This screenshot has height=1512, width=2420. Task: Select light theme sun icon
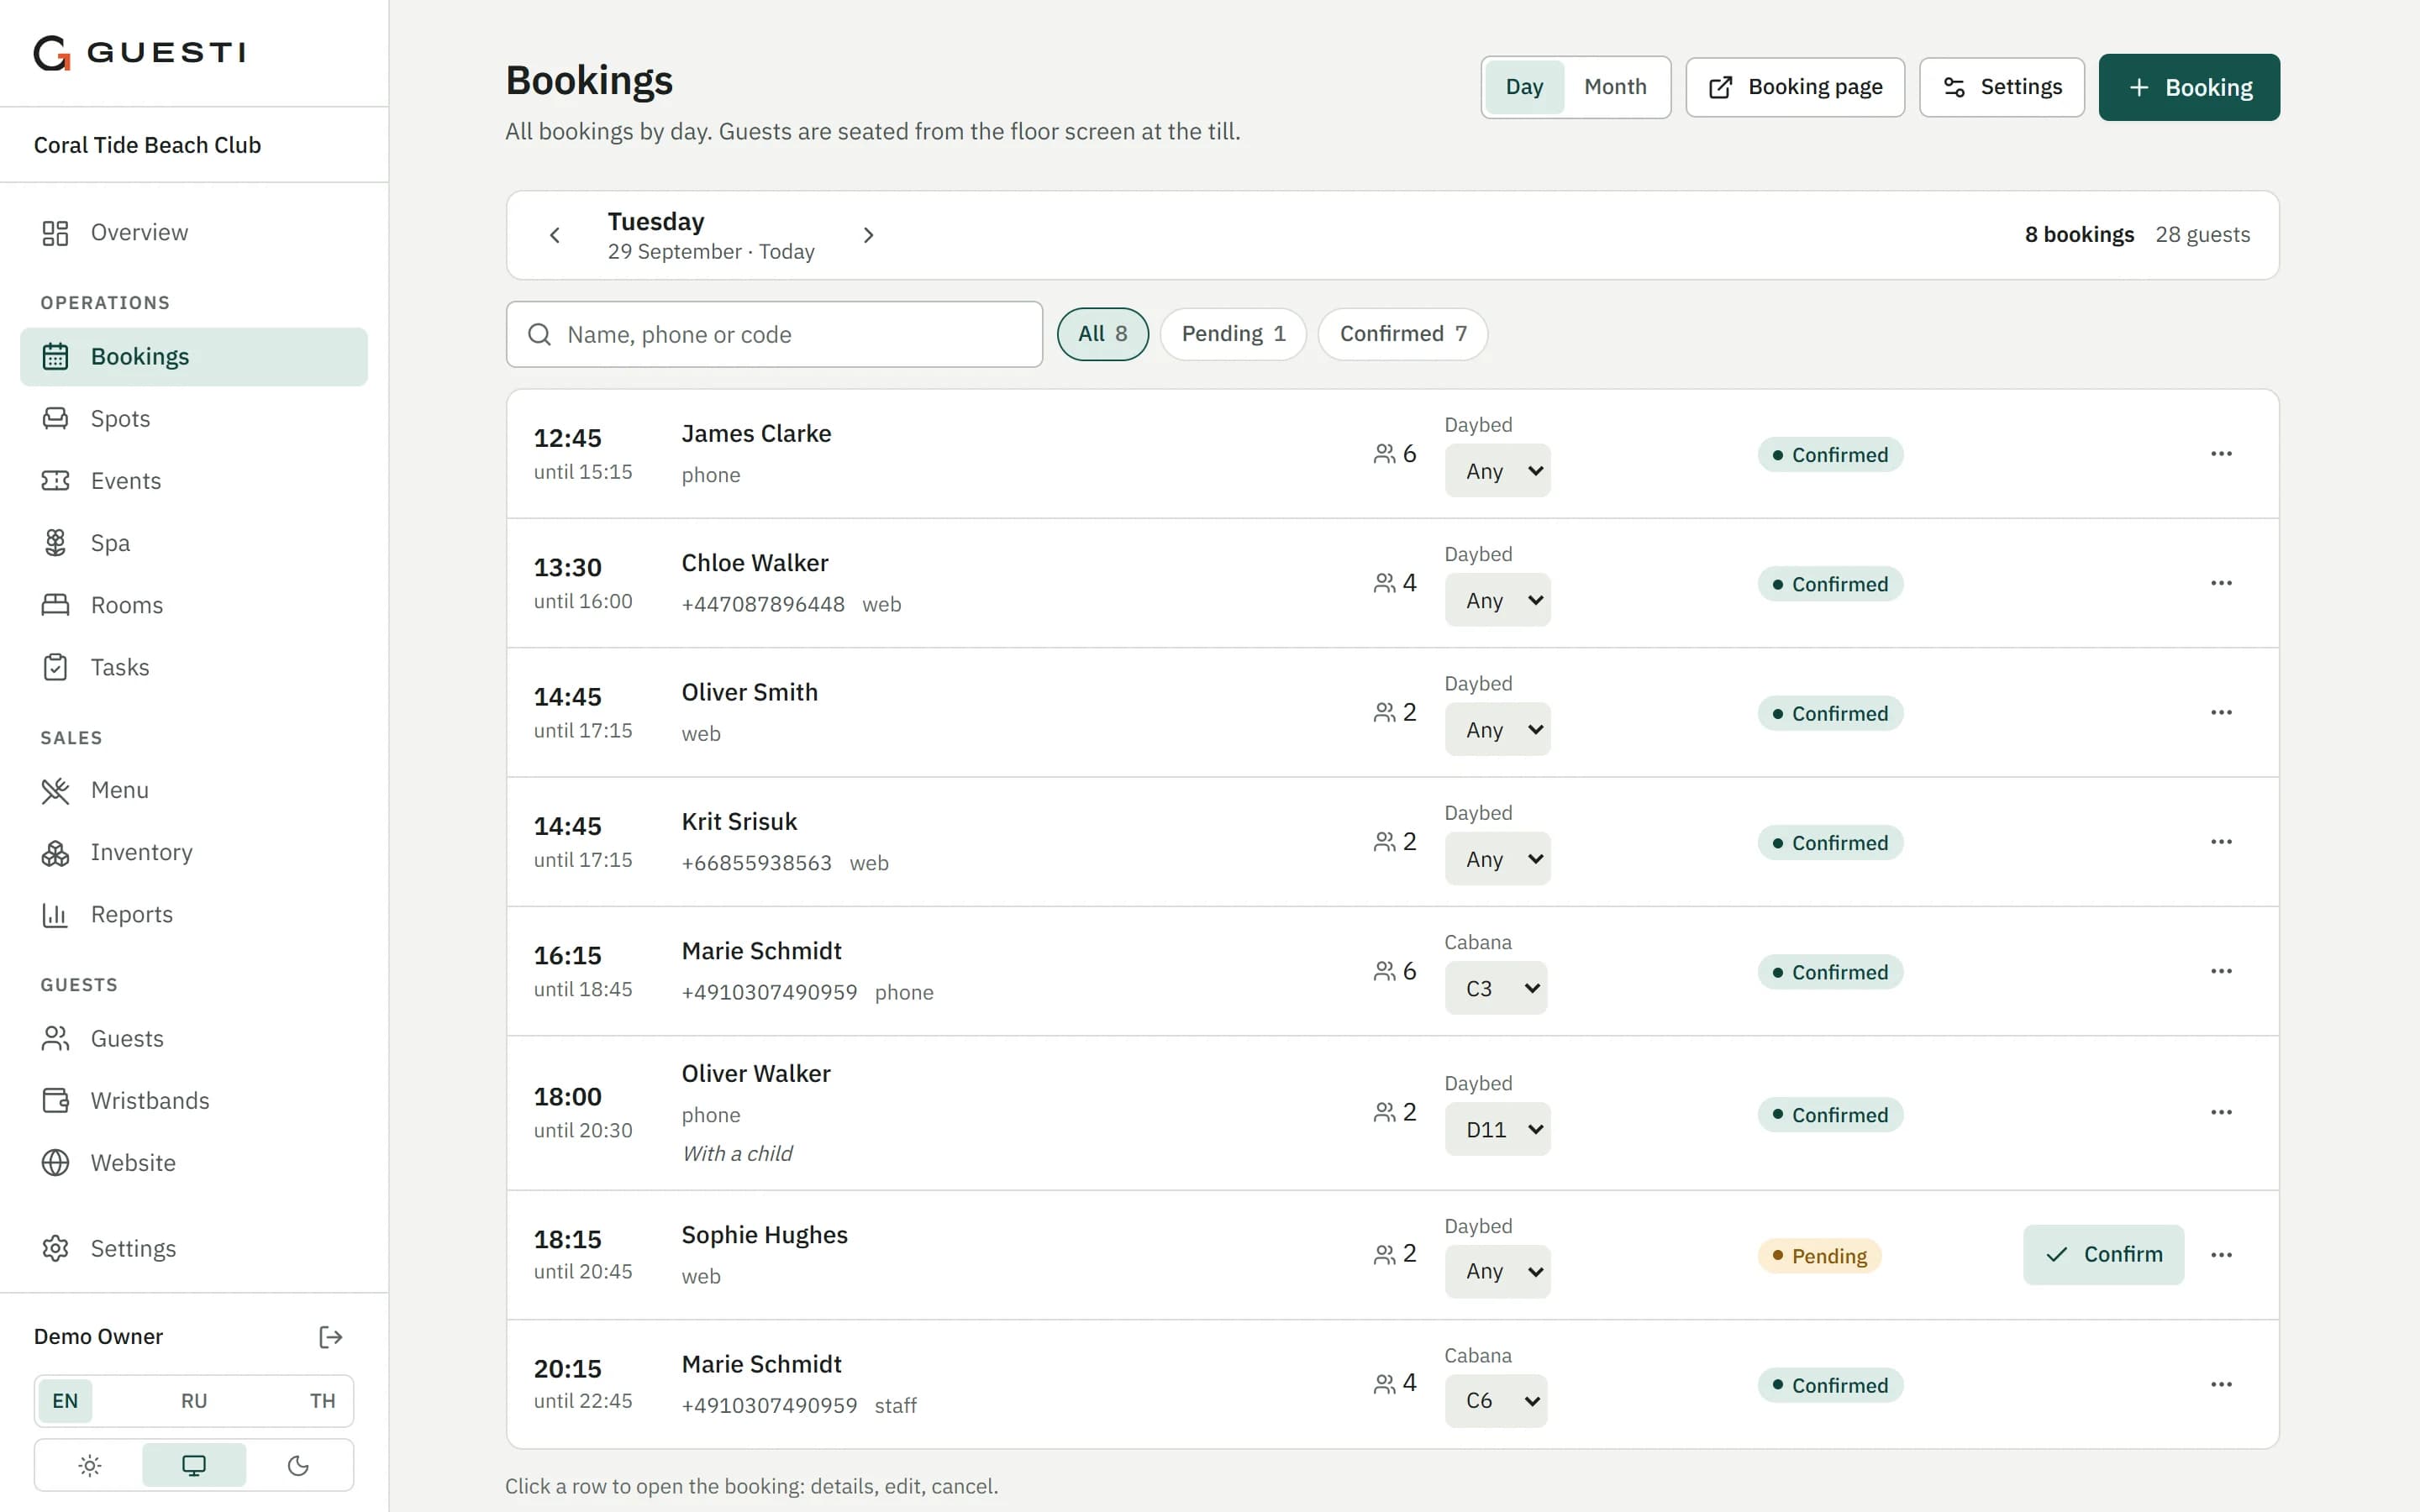coord(90,1465)
